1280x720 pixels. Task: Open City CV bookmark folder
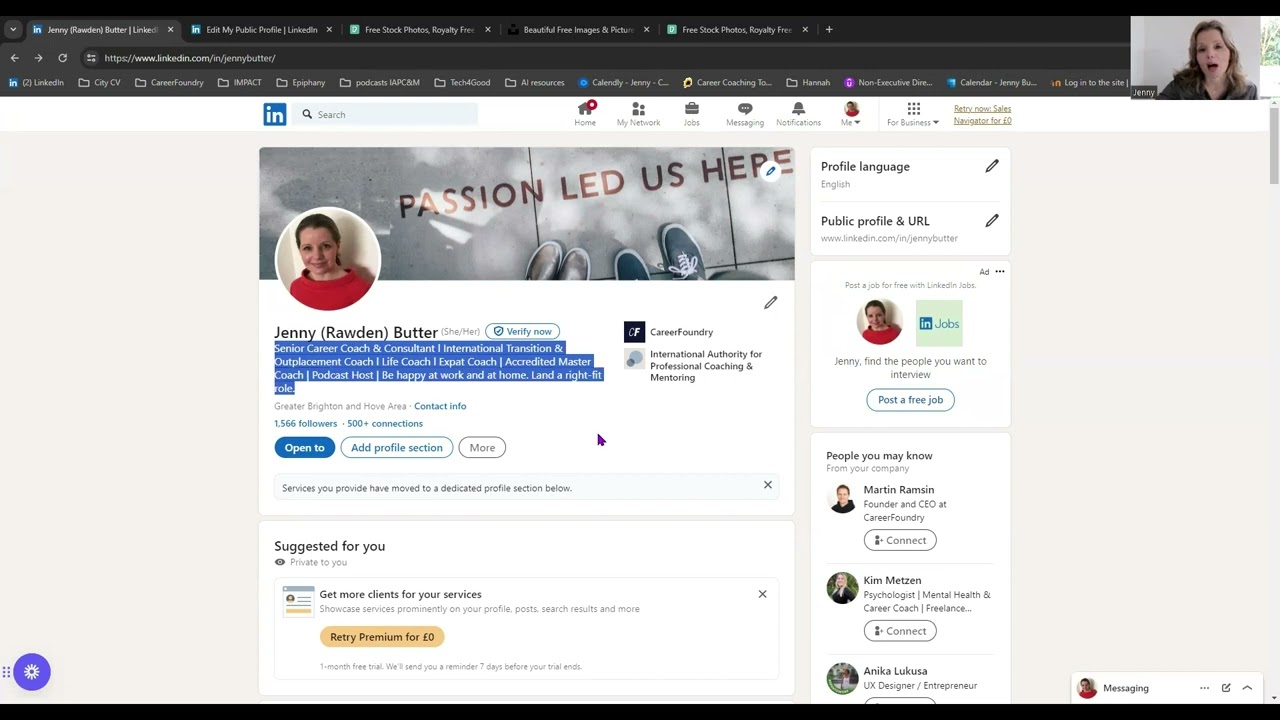click(99, 82)
